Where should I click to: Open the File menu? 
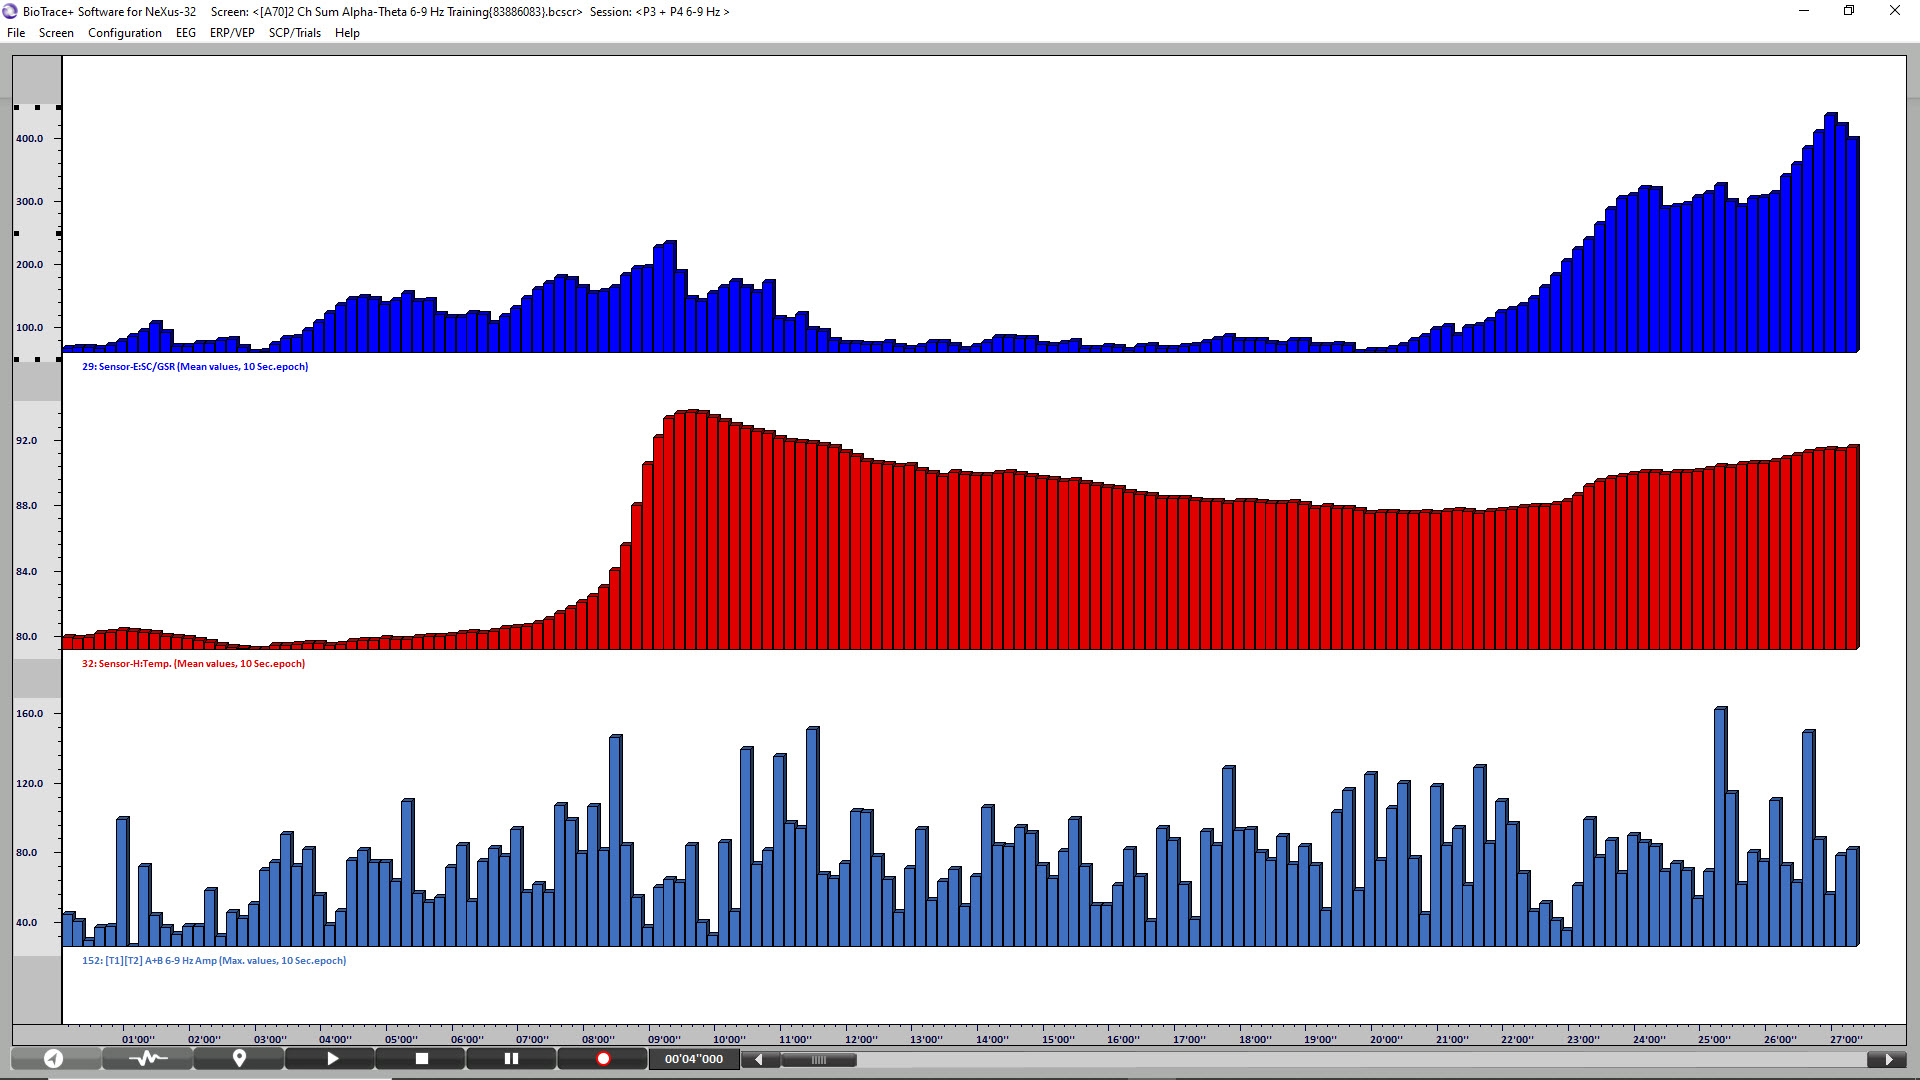point(16,33)
